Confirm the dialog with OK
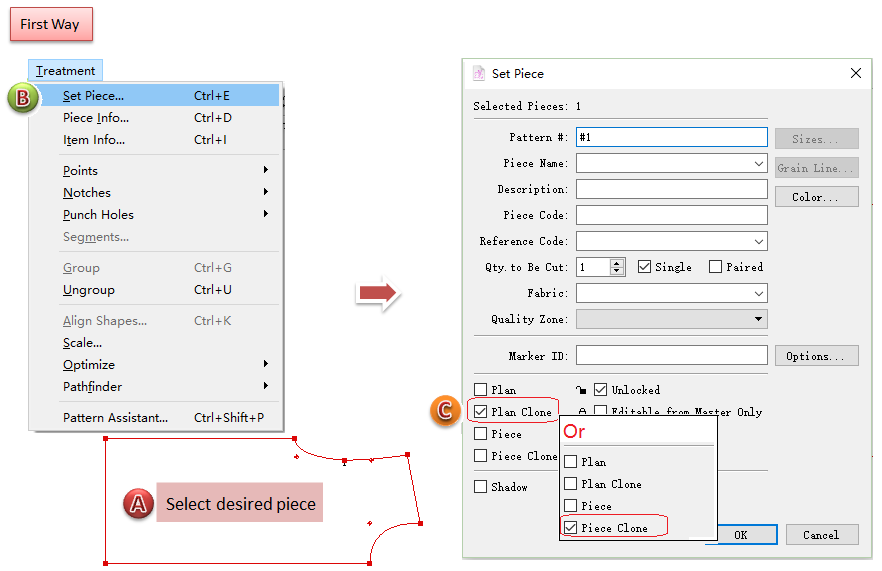This screenshot has width=882, height=571. tap(740, 535)
